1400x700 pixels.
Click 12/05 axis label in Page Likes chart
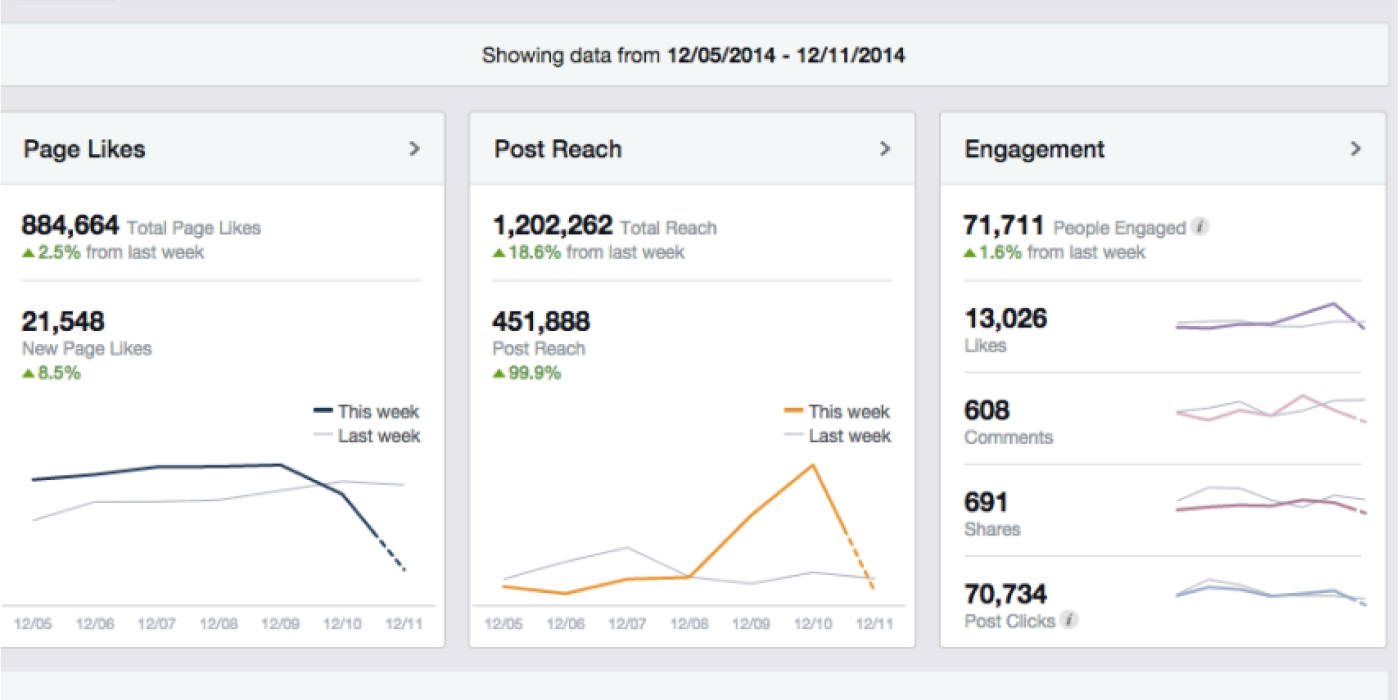[x=33, y=624]
